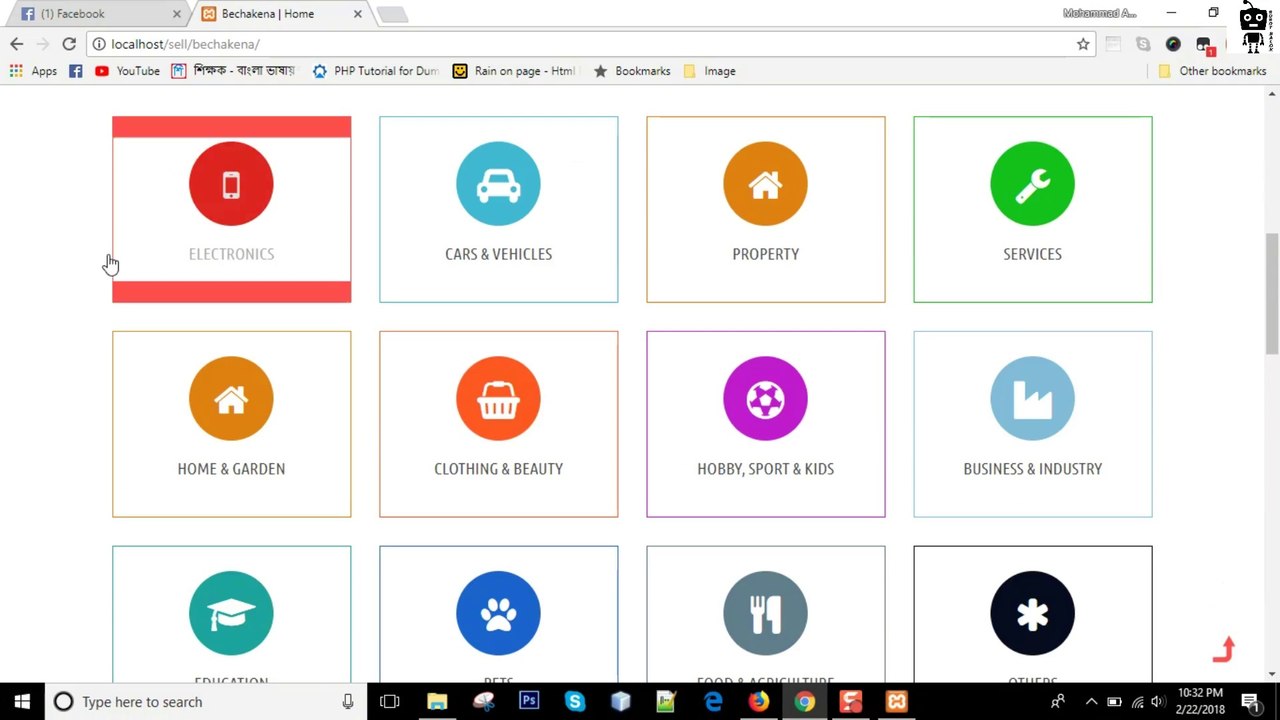Viewport: 1280px width, 720px height.
Task: Open XAMPP from the taskbar
Action: (897, 702)
